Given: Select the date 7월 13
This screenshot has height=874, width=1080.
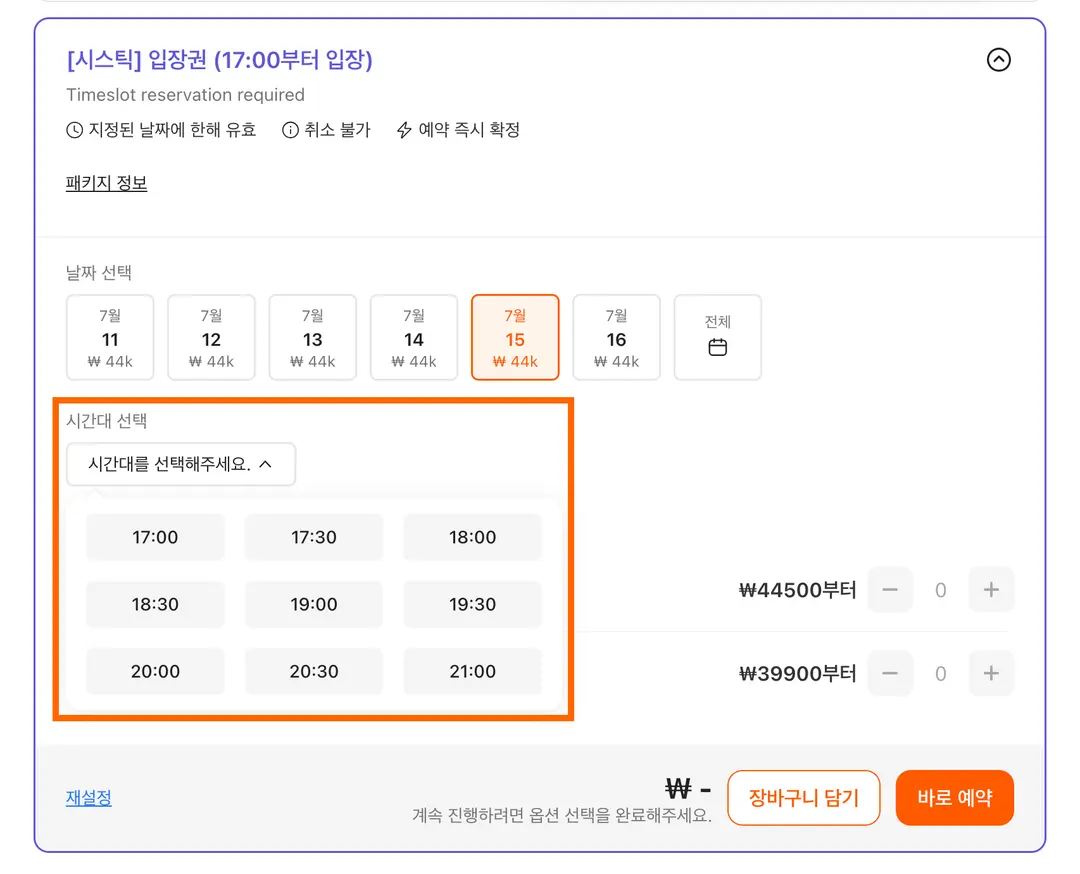Looking at the screenshot, I should click(313, 337).
